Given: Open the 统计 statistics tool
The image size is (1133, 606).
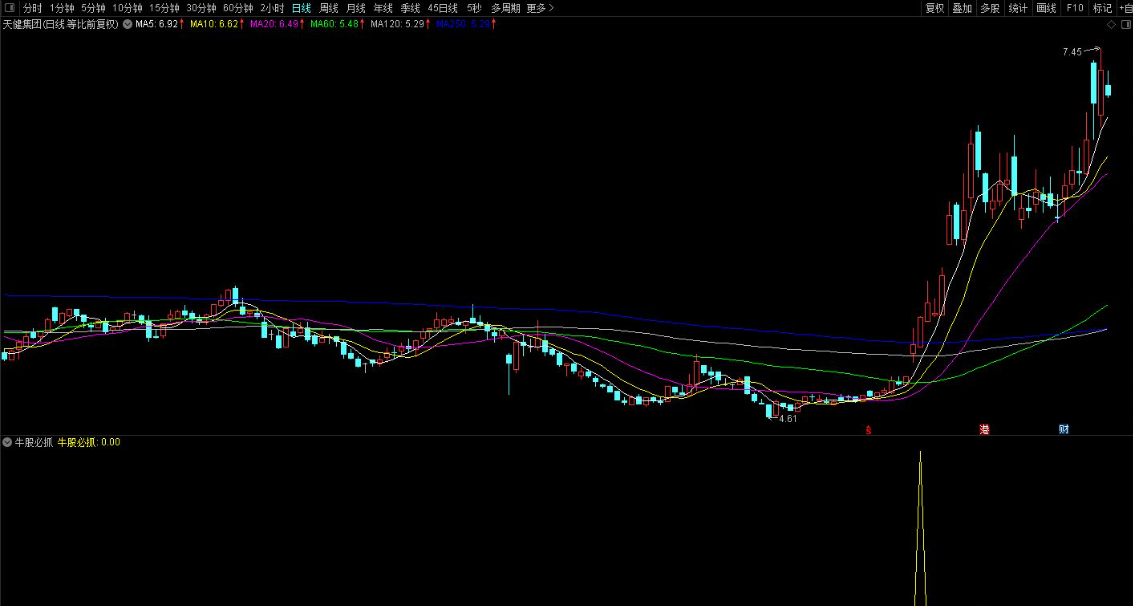Looking at the screenshot, I should point(1018,8).
